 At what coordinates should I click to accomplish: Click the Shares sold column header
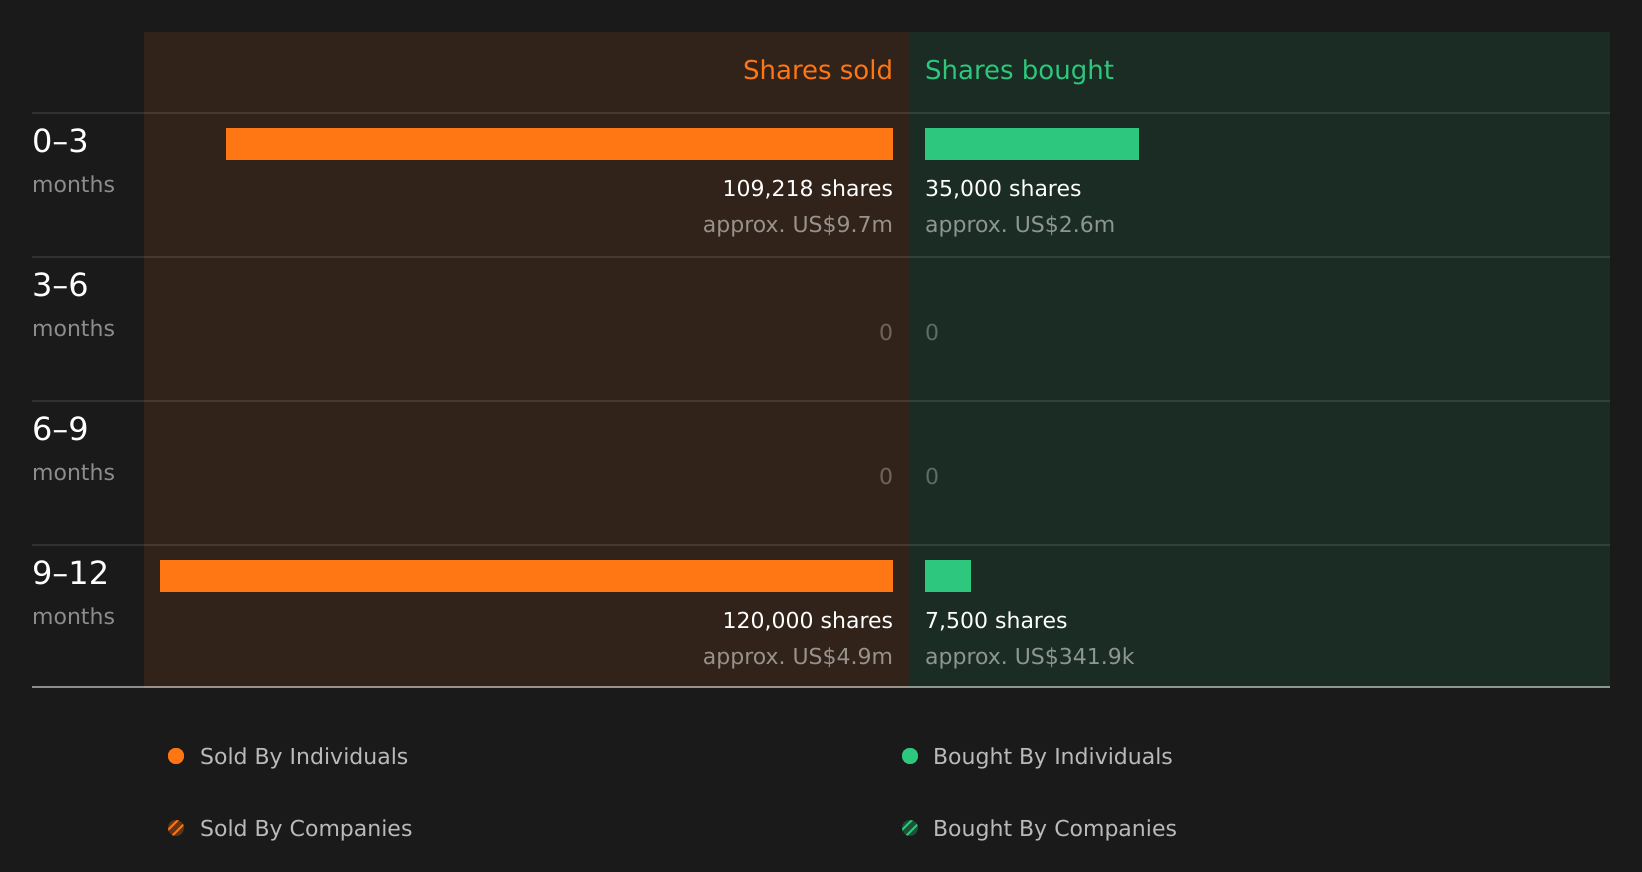(x=817, y=70)
